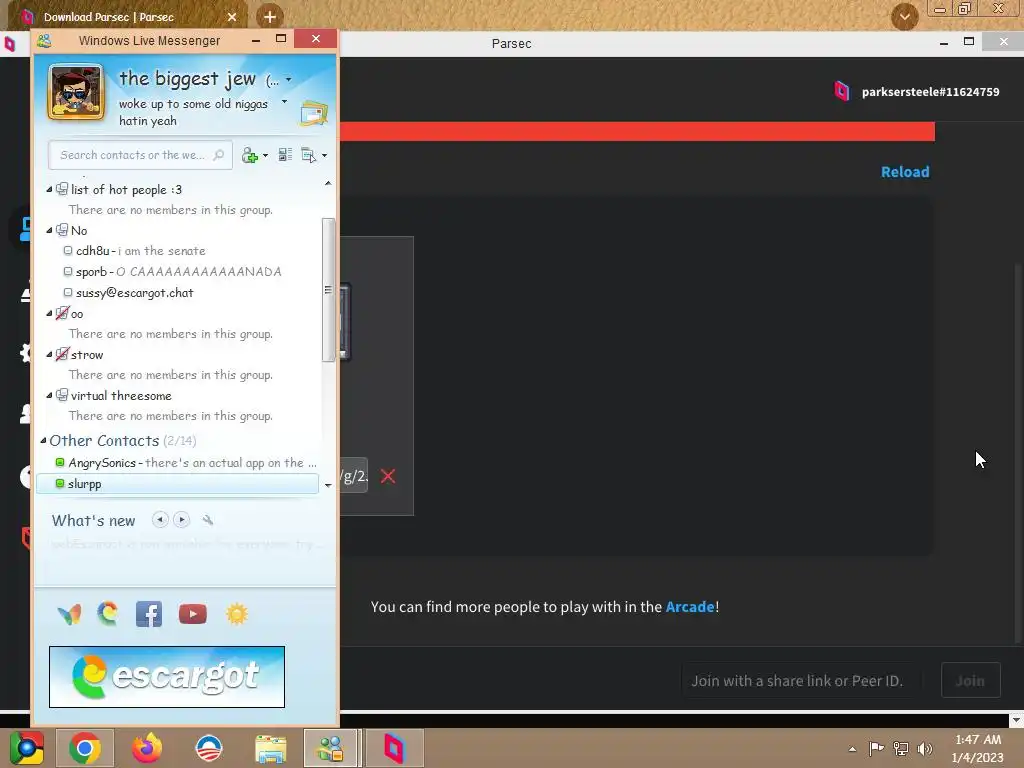This screenshot has width=1024, height=768.
Task: Collapse the 'strow' contact group
Action: click(x=49, y=355)
